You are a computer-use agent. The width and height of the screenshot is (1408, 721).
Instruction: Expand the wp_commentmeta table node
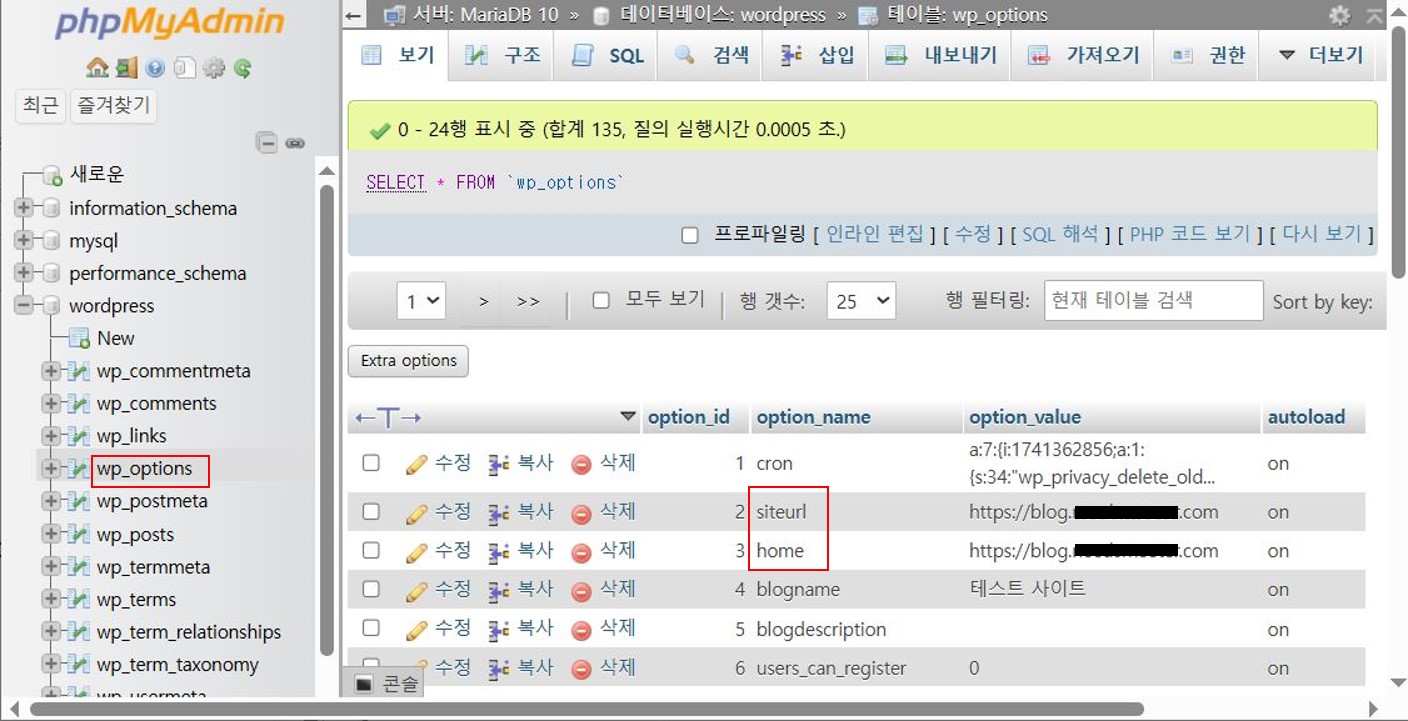pos(50,371)
